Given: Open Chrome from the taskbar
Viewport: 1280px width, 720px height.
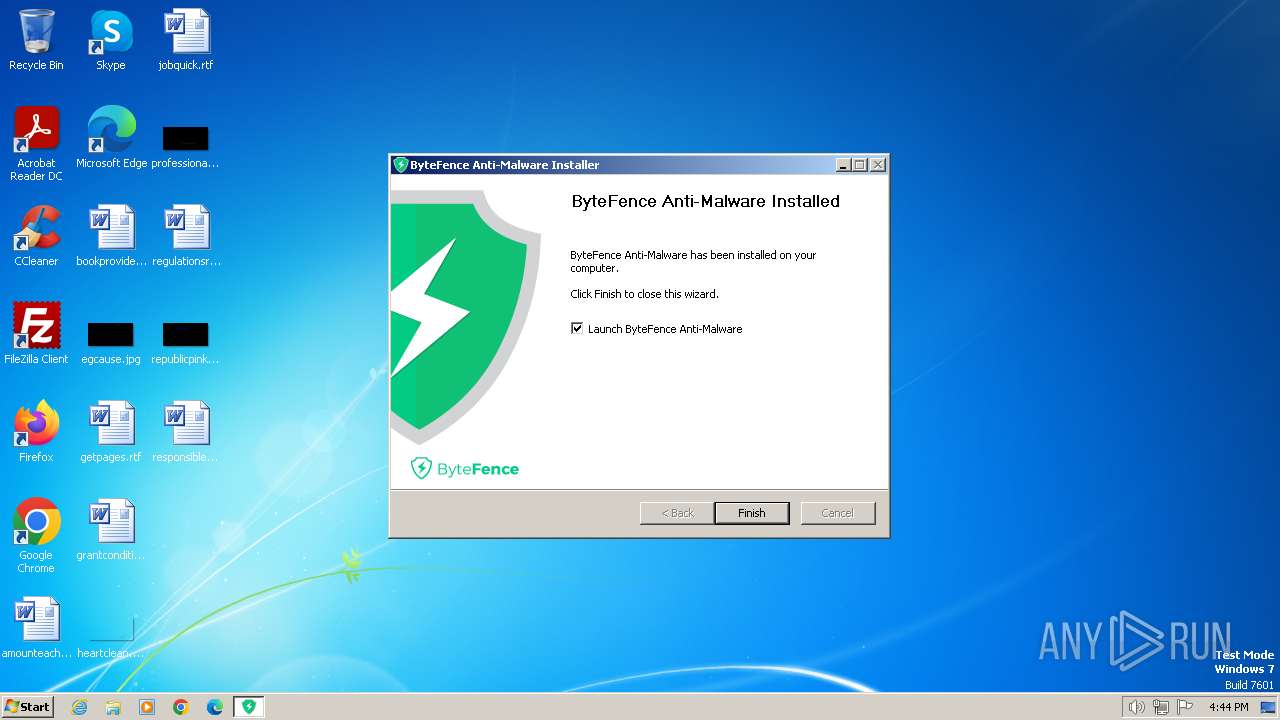Looking at the screenshot, I should tap(181, 707).
